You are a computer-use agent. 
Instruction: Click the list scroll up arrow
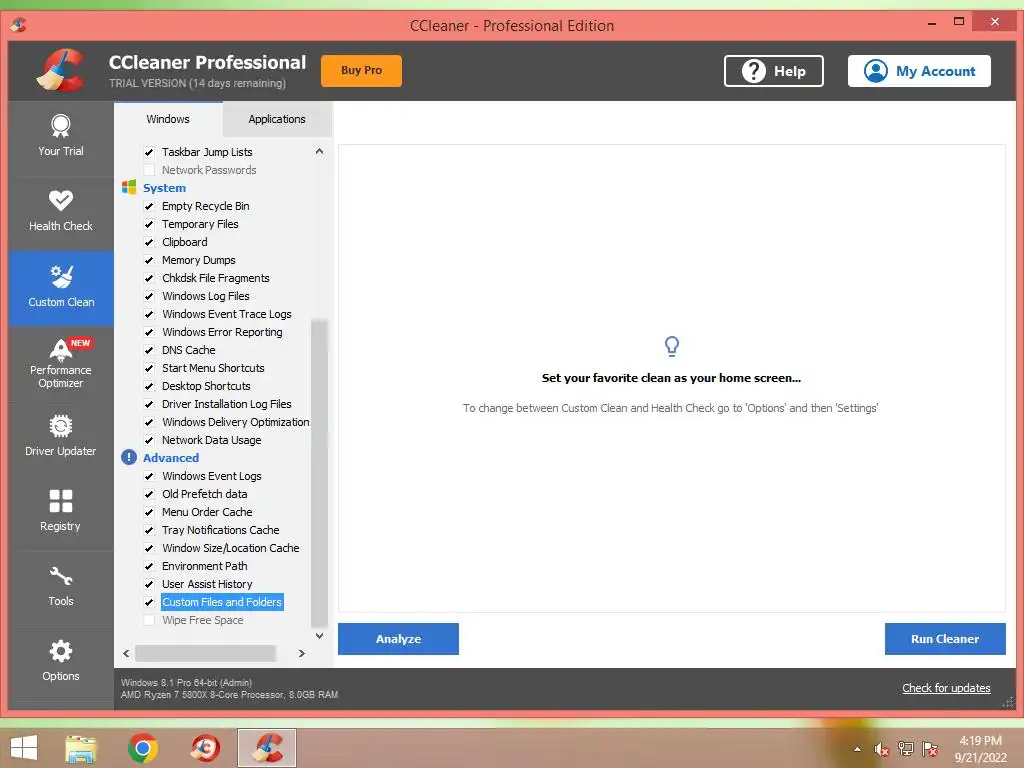pyautogui.click(x=319, y=152)
